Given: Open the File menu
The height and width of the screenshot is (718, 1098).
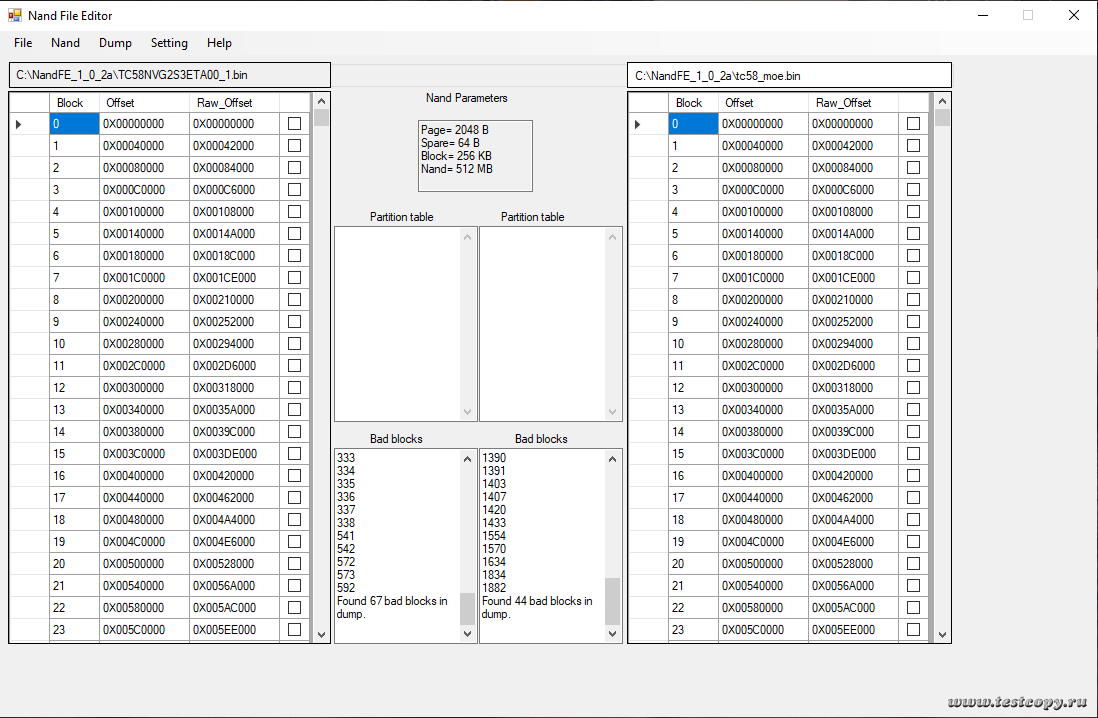Looking at the screenshot, I should tap(23, 43).
